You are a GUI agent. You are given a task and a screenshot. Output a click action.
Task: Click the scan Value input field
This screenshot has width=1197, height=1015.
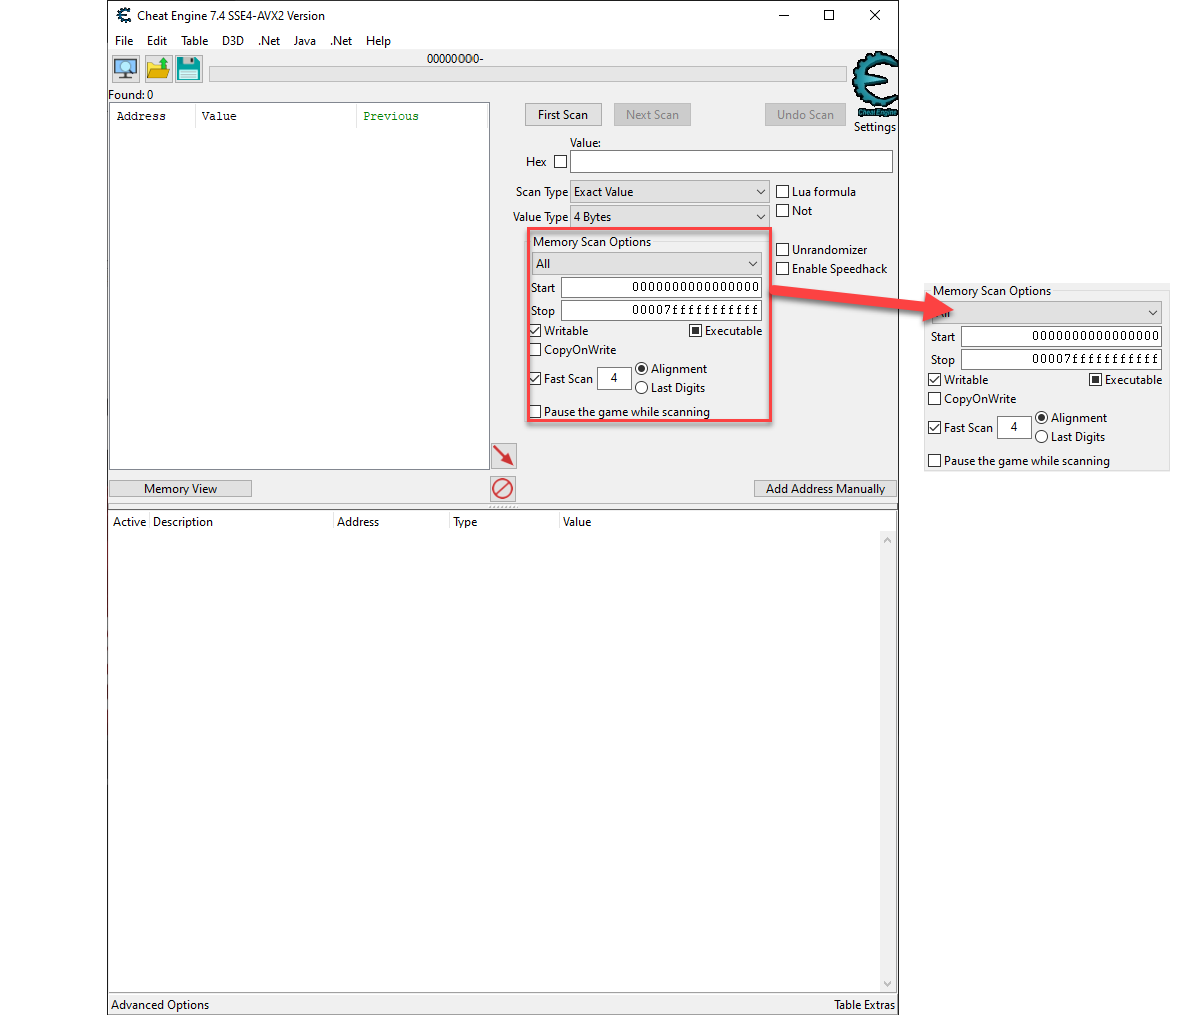point(730,162)
